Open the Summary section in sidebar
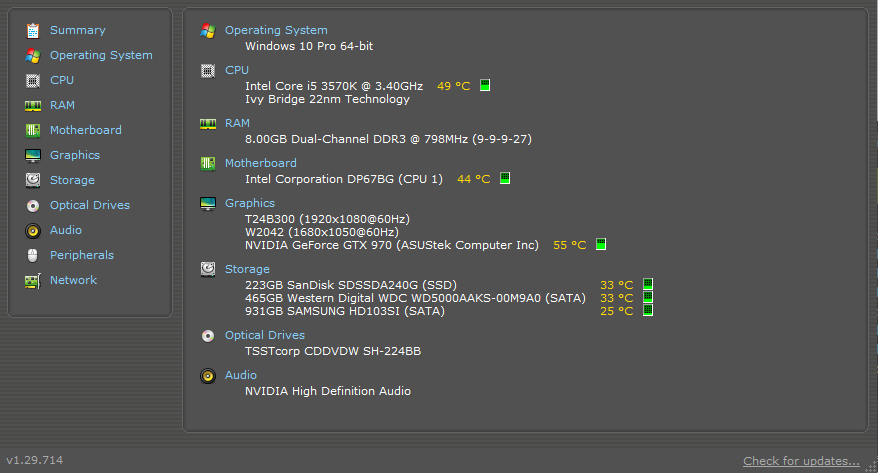This screenshot has height=473, width=878. click(77, 30)
